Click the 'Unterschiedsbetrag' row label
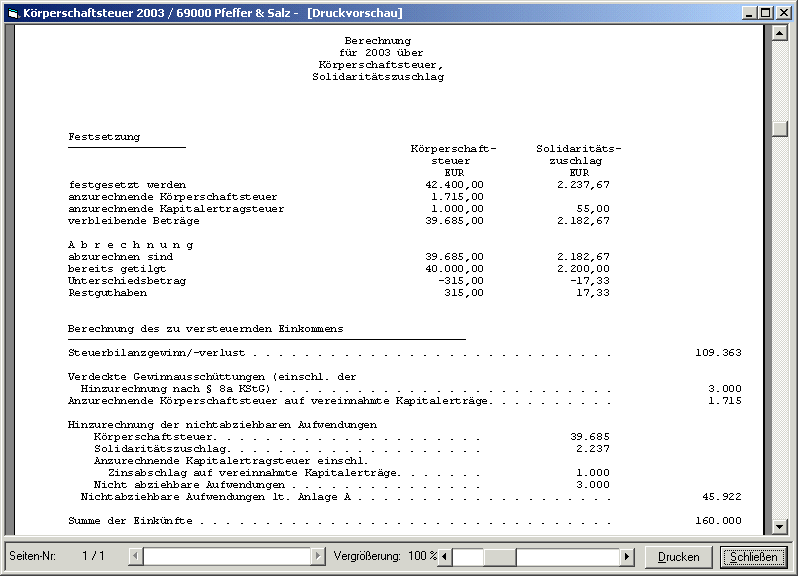 point(127,281)
